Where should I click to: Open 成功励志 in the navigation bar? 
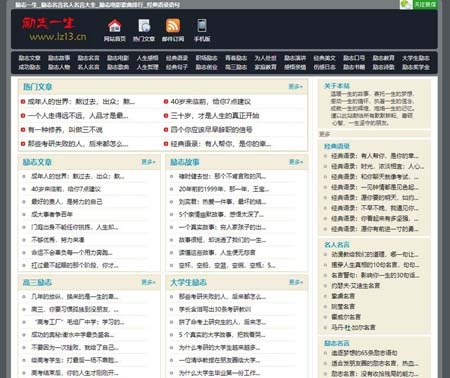pyautogui.click(x=29, y=67)
